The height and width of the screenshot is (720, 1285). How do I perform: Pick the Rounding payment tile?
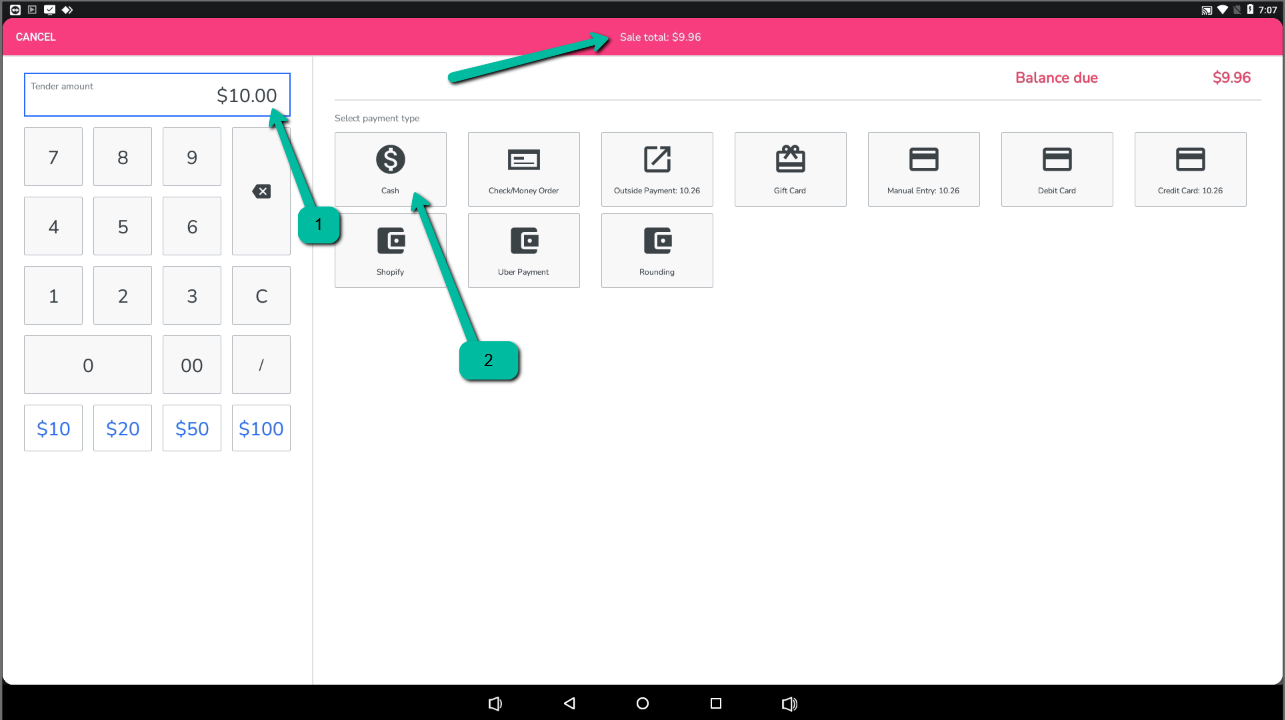pyautogui.click(x=657, y=250)
